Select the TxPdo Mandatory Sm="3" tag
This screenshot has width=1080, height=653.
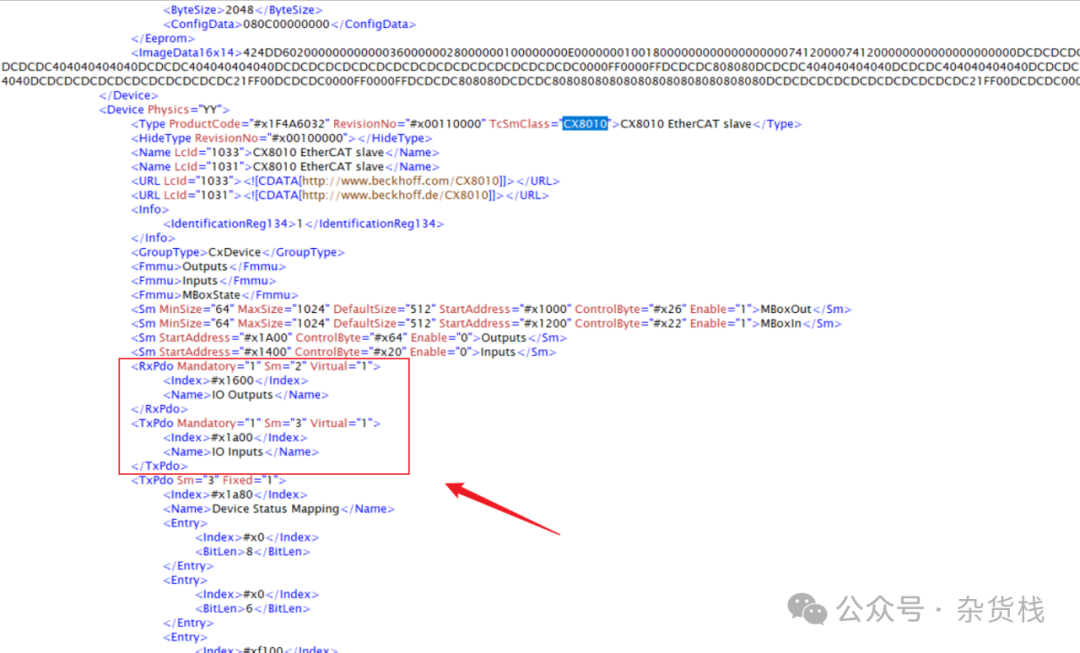coord(256,424)
